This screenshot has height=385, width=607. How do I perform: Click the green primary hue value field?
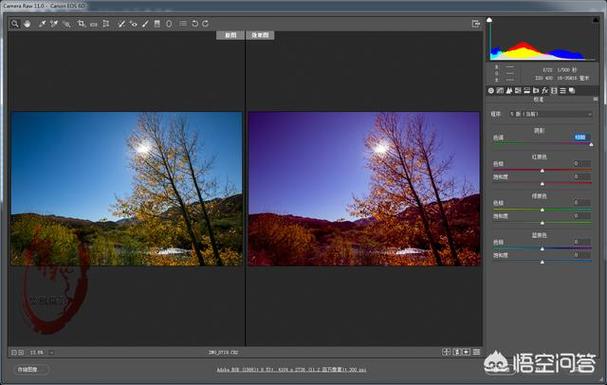coord(582,203)
